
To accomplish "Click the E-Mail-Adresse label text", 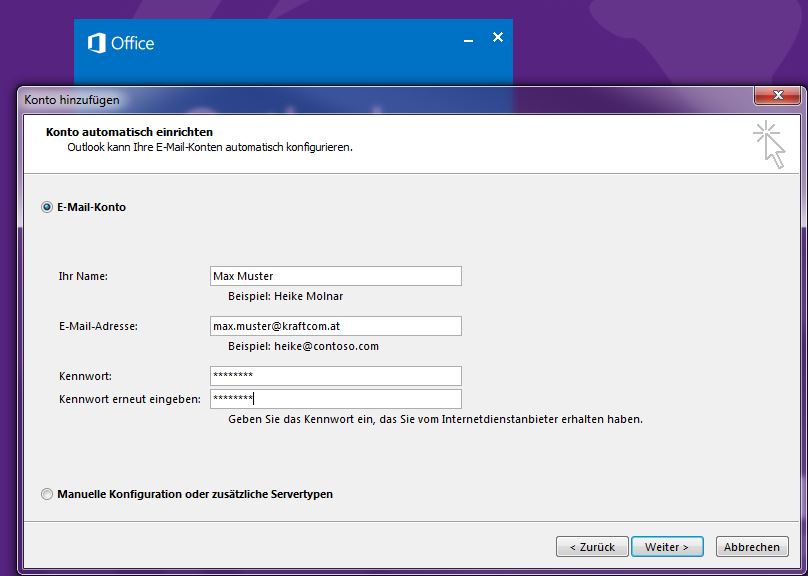I will tap(98, 326).
